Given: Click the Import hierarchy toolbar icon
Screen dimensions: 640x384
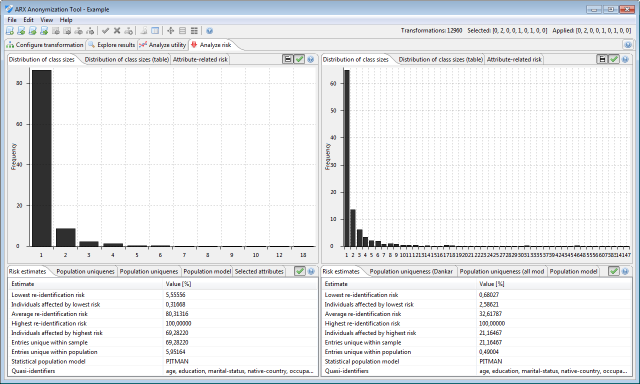Looking at the screenshot, I should click(79, 31).
